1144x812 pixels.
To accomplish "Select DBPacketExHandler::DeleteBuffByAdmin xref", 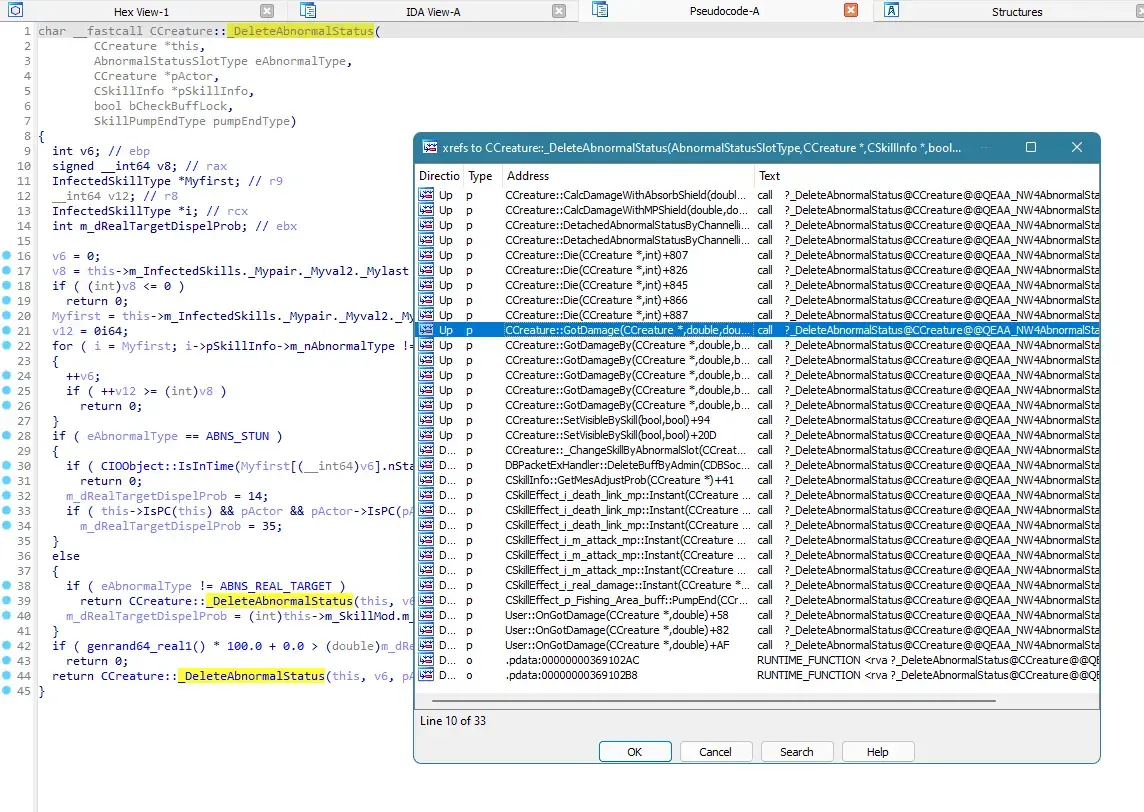I will click(757, 465).
